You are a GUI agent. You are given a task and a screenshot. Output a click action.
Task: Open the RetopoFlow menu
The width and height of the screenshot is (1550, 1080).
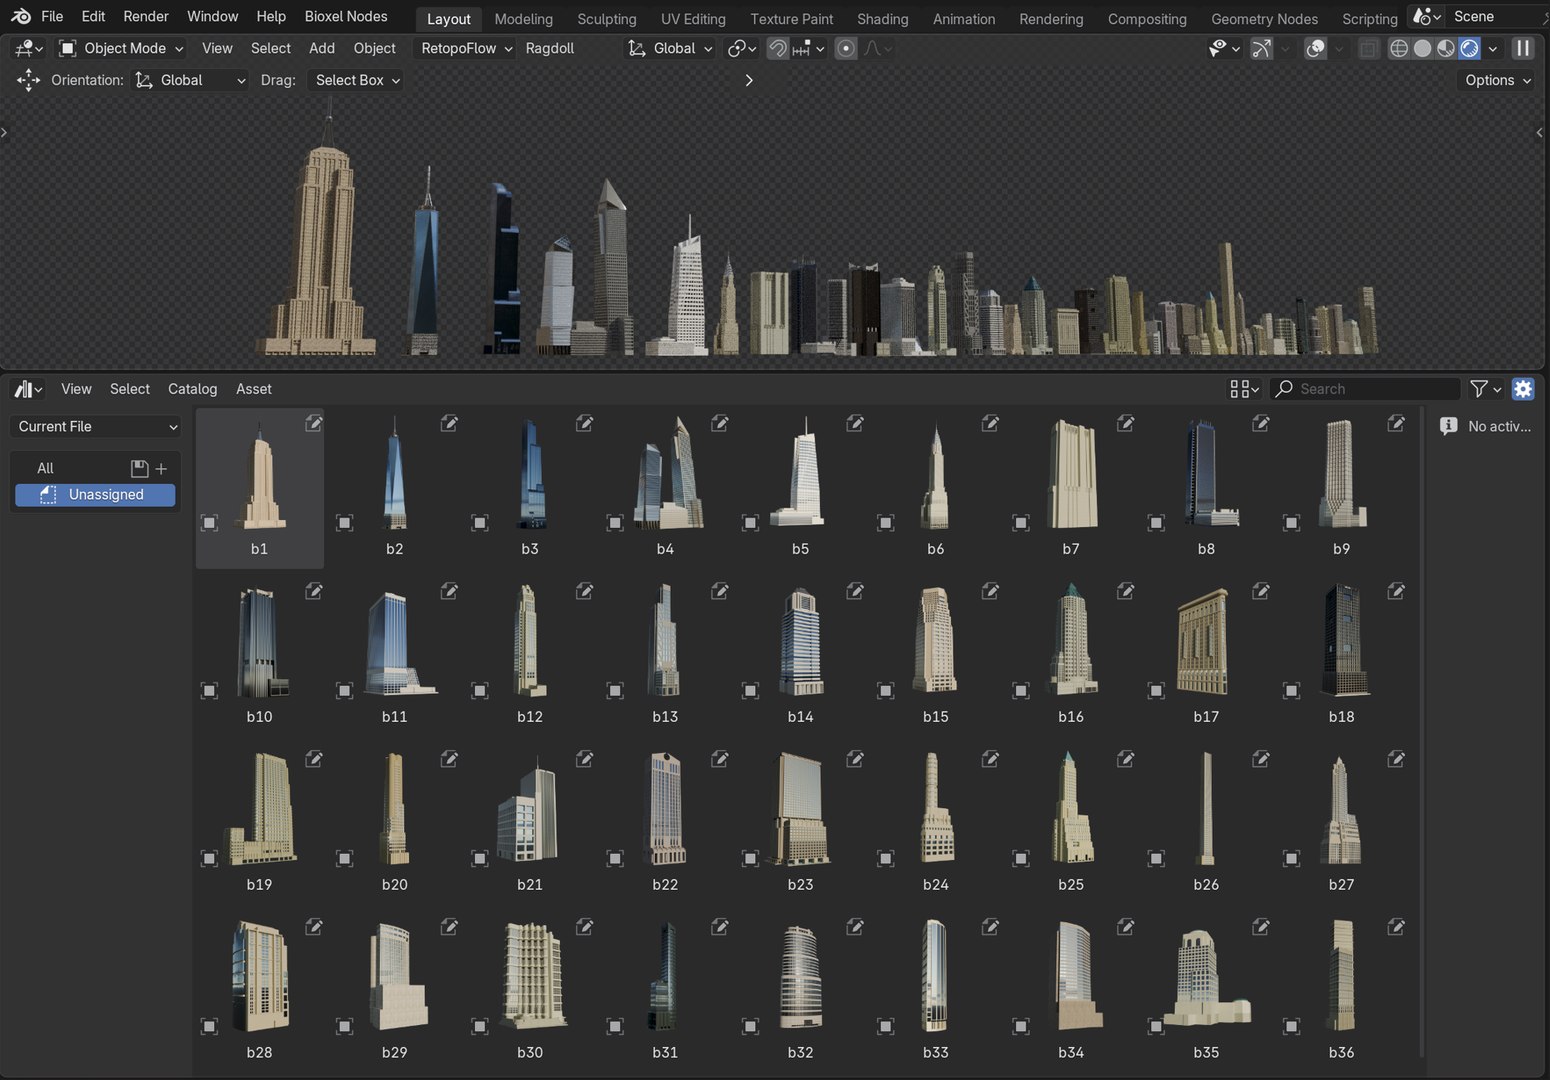466,48
